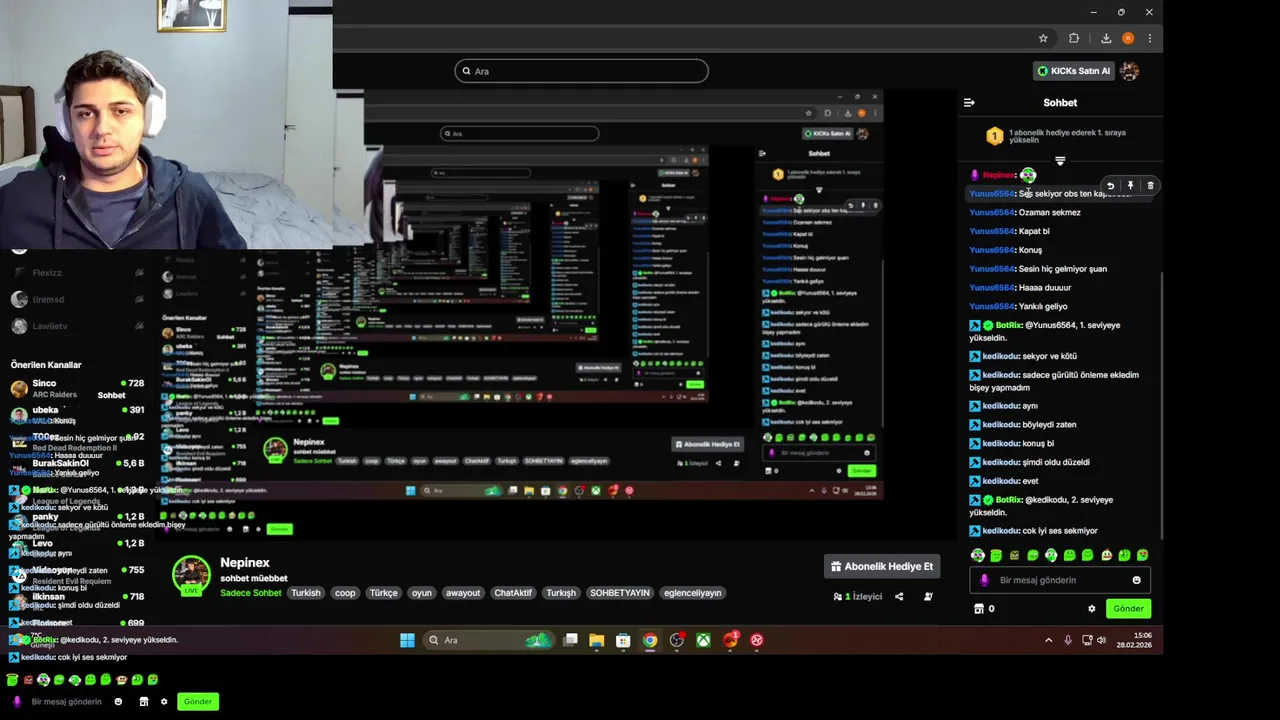This screenshot has width=1280, height=720.
Task: View the 1 İzleyici viewer count
Action: click(857, 597)
